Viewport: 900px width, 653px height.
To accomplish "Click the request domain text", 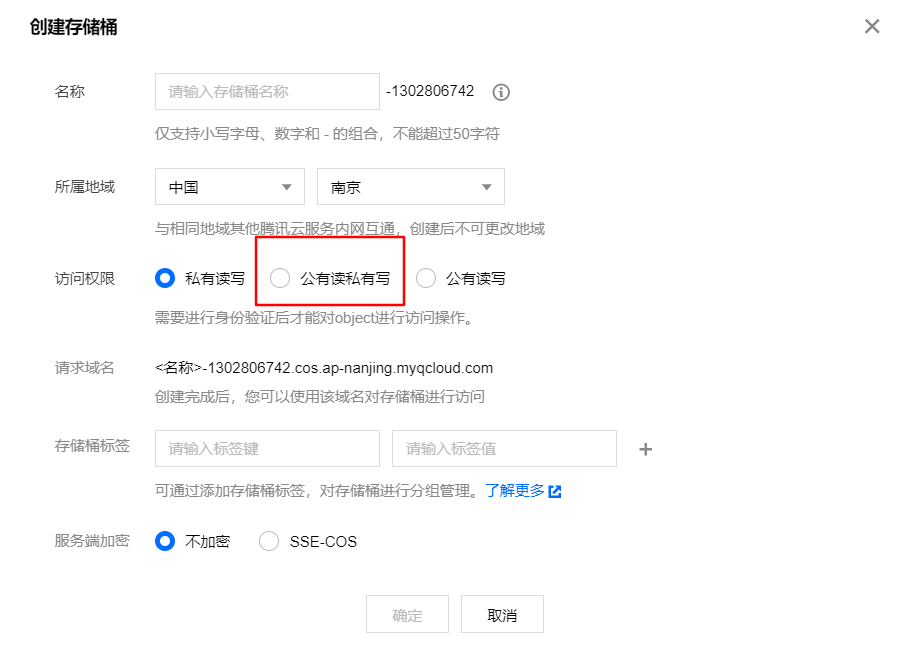I will pyautogui.click(x=324, y=368).
